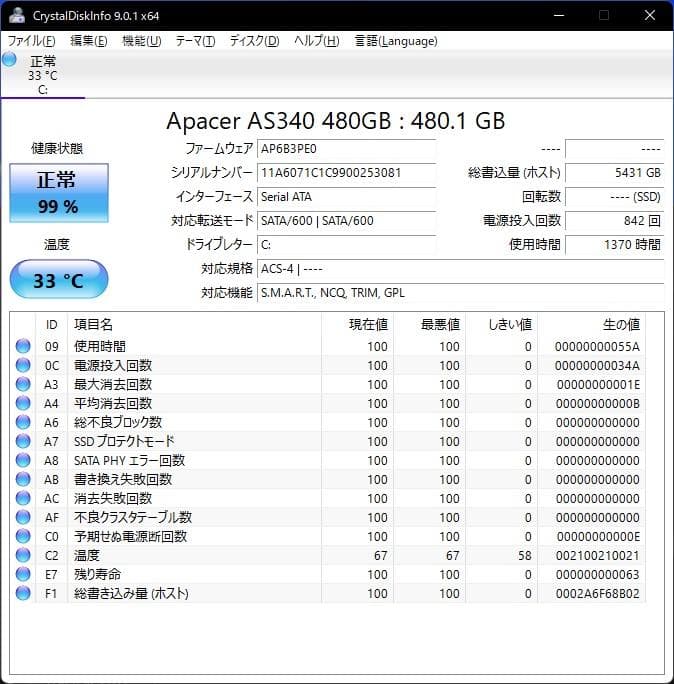This screenshot has height=684, width=674.
Task: Click status orb for A3 最大消去回数 row
Action: (23, 384)
